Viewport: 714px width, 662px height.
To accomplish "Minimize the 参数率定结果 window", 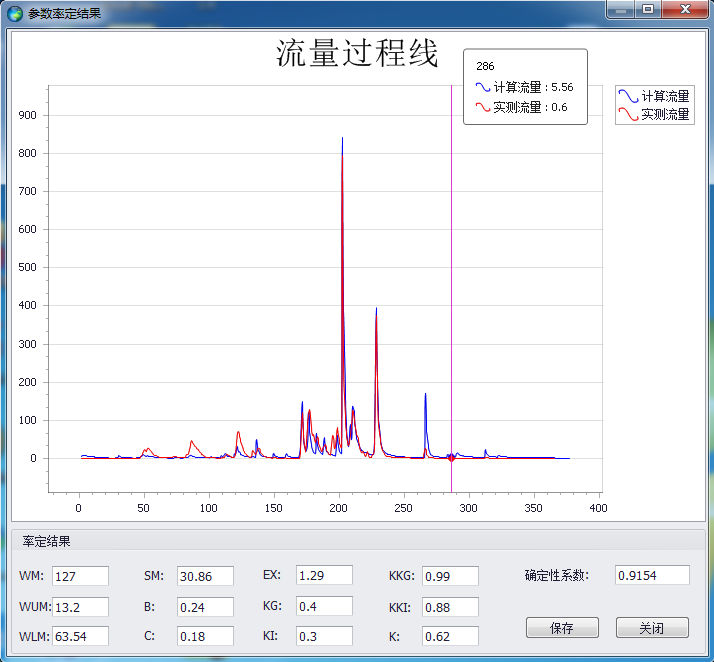I will tap(621, 9).
